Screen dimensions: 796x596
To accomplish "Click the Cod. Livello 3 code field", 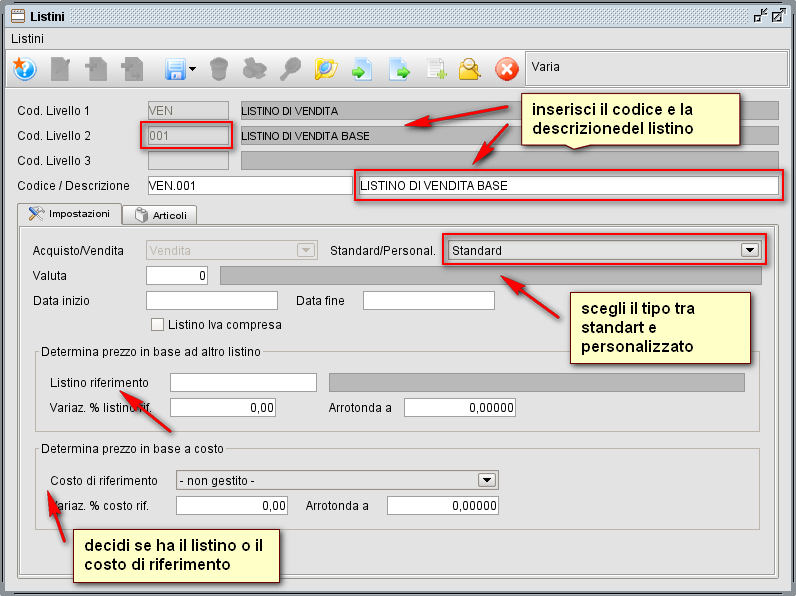I will (x=188, y=160).
